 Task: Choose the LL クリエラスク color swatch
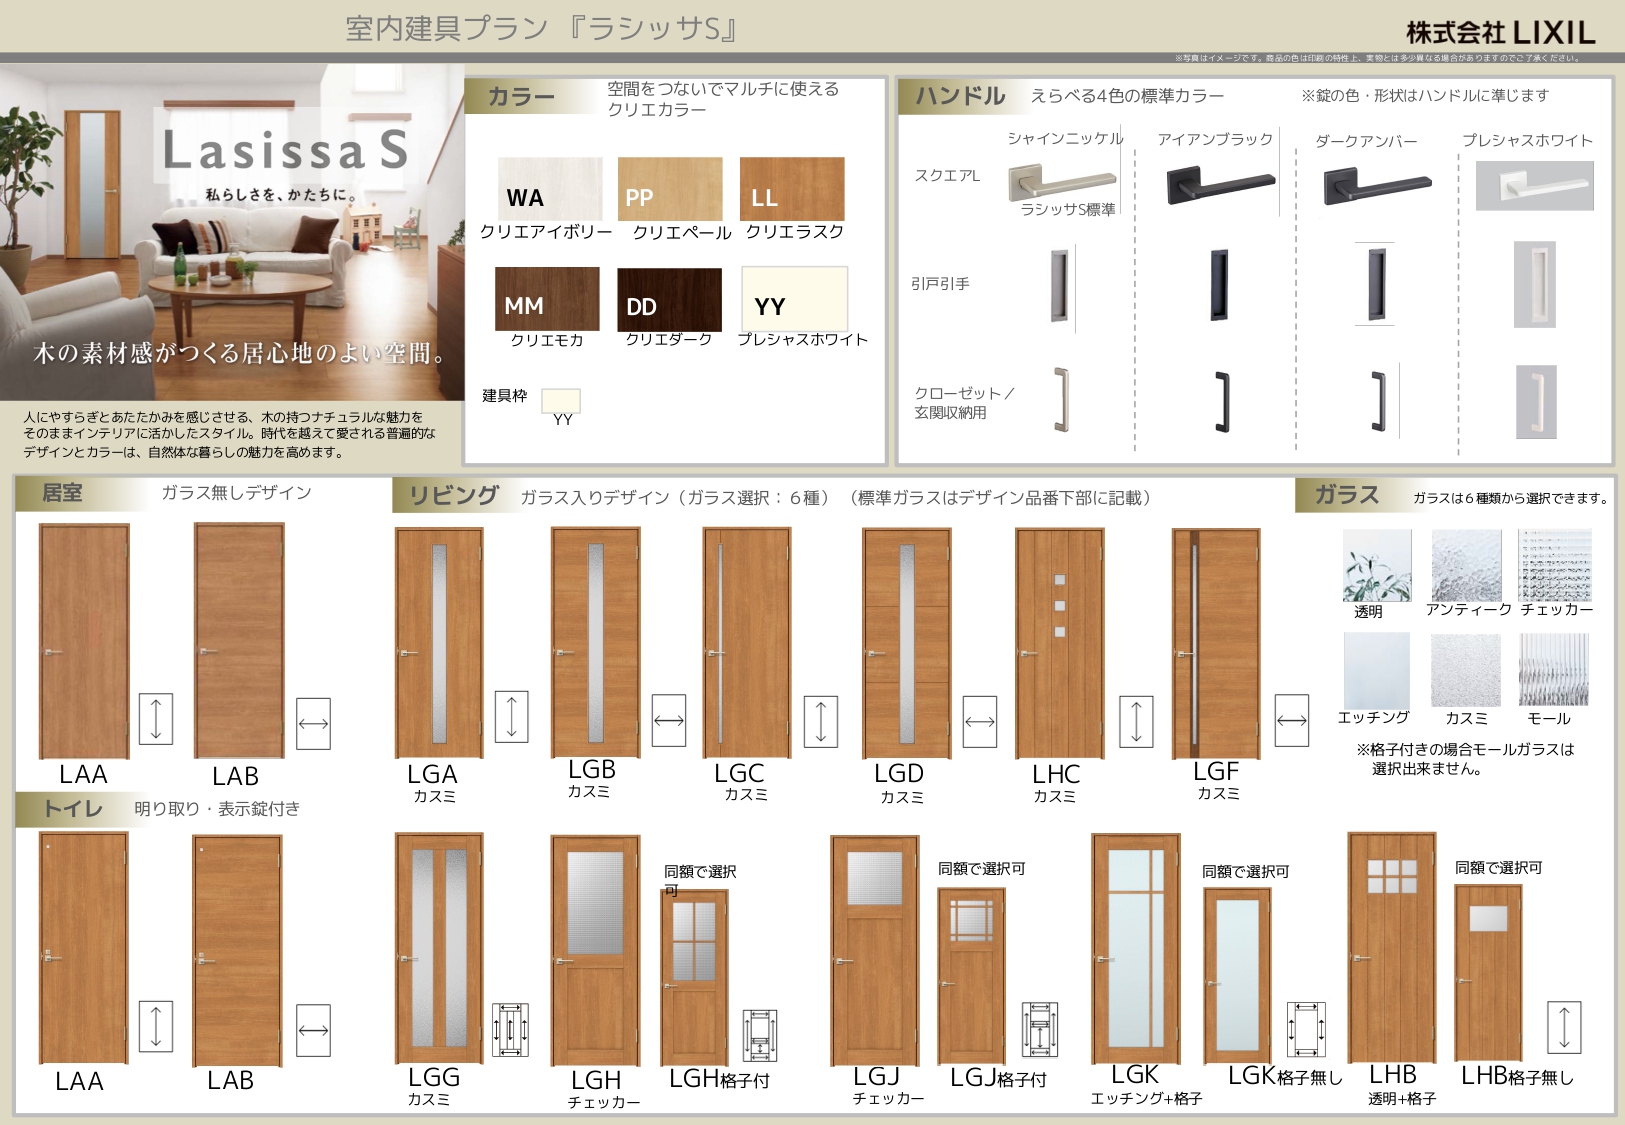click(792, 188)
